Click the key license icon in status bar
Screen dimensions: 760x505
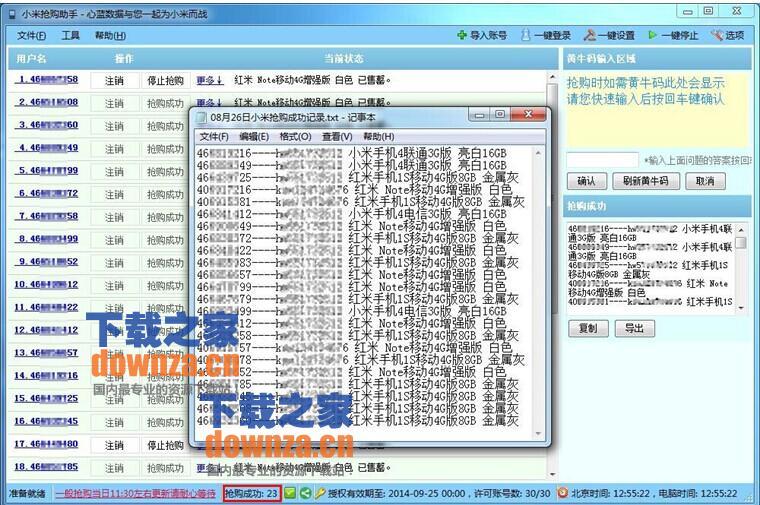(x=320, y=493)
